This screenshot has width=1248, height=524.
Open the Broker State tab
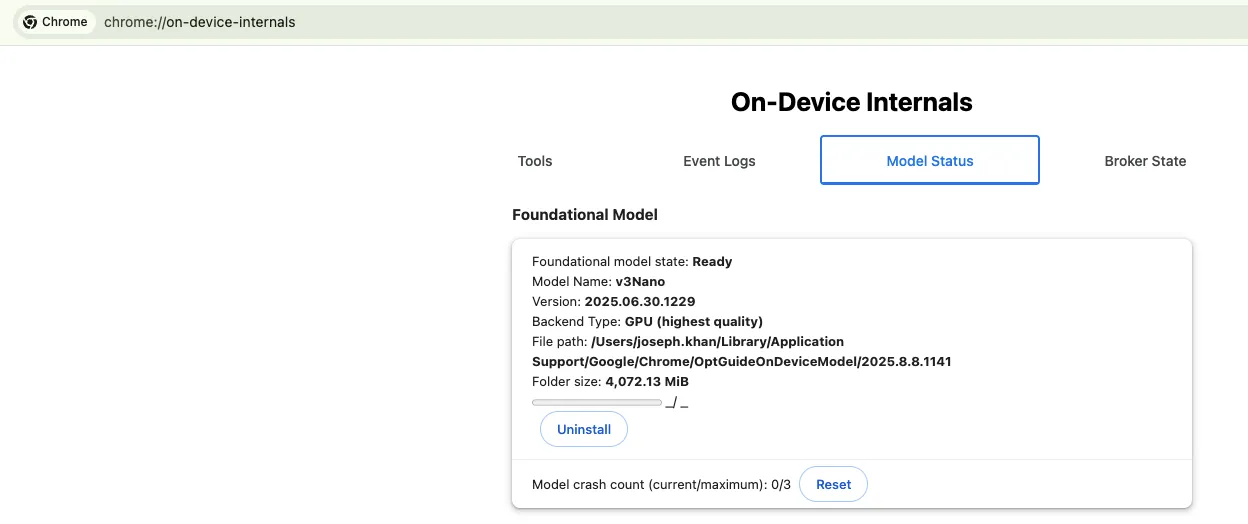click(x=1145, y=161)
